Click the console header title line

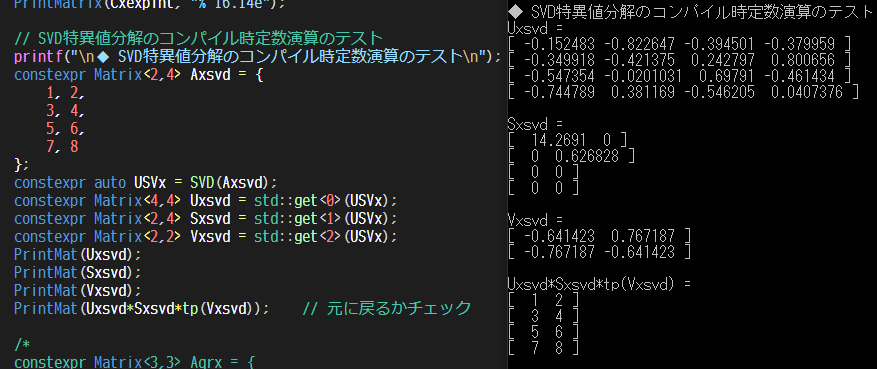pyautogui.click(x=692, y=12)
